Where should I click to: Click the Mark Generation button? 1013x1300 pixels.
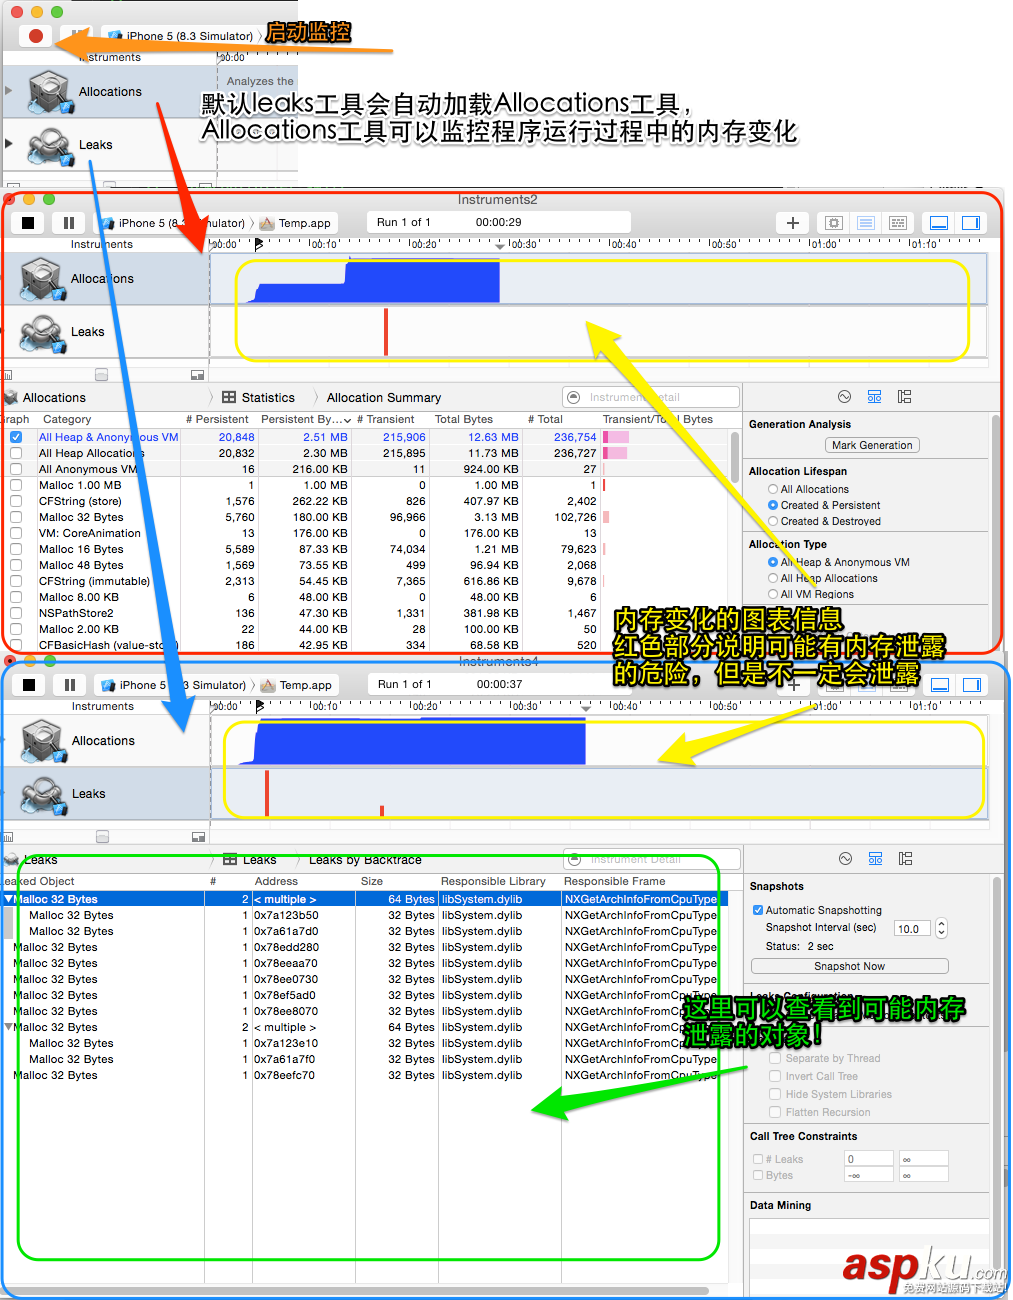[x=872, y=445]
